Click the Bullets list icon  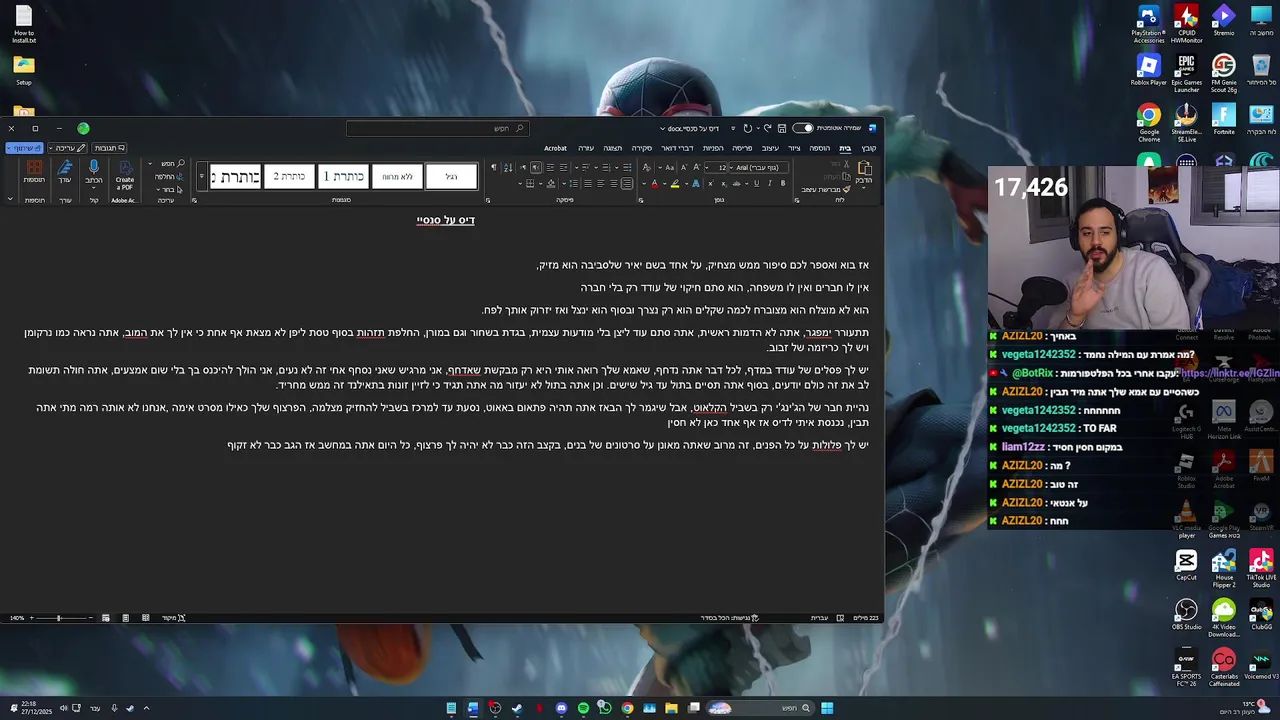tap(627, 168)
